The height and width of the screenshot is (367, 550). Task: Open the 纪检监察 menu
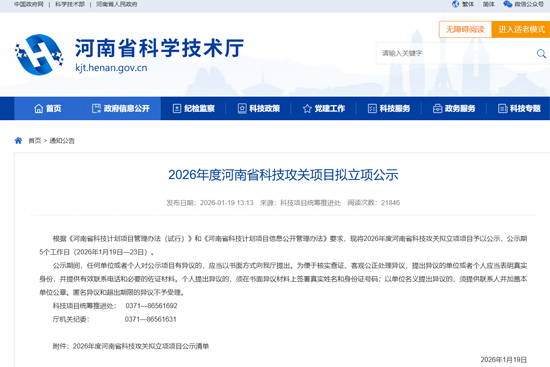(x=194, y=108)
